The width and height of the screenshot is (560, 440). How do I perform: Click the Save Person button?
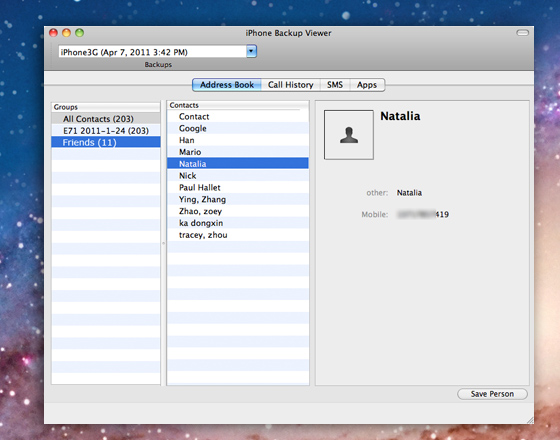(492, 394)
